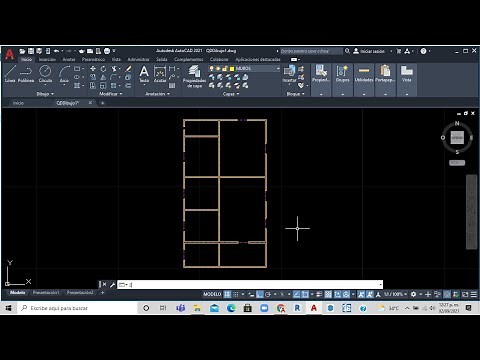480x360 pixels.
Task: Toggle grid display in status bar
Action: pos(227,294)
